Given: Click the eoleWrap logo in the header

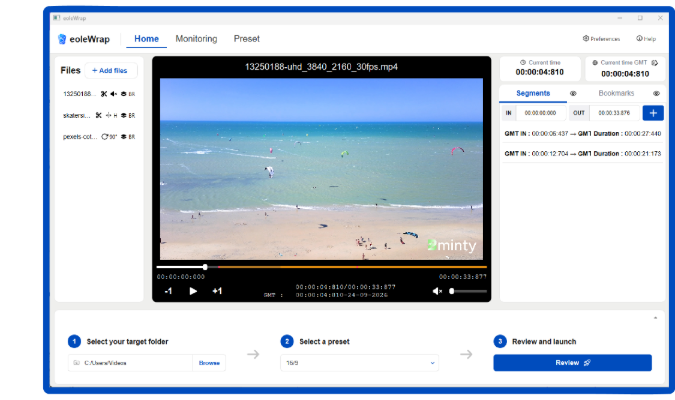Looking at the screenshot, I should [x=84, y=39].
